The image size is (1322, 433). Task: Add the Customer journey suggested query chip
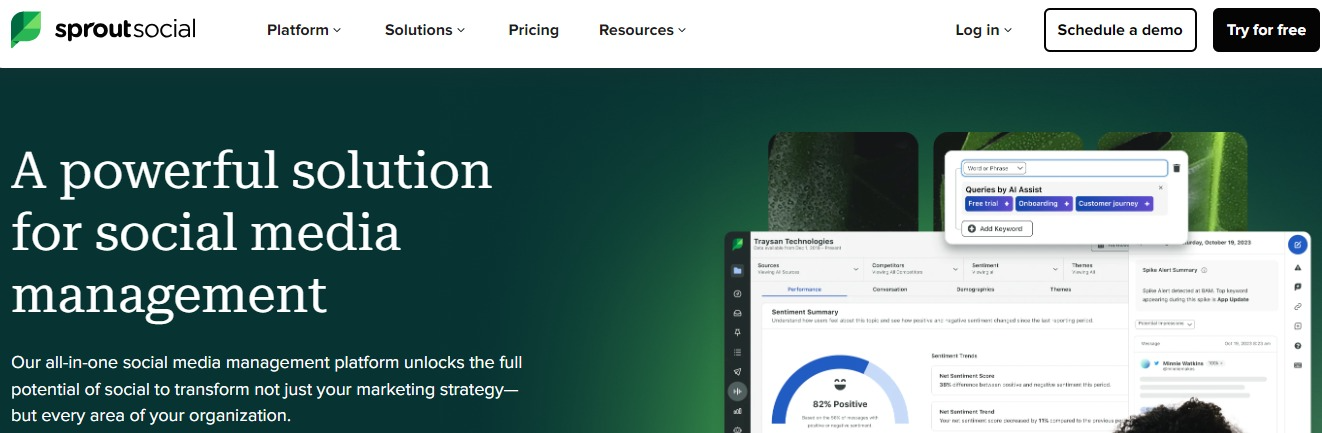click(x=1114, y=203)
